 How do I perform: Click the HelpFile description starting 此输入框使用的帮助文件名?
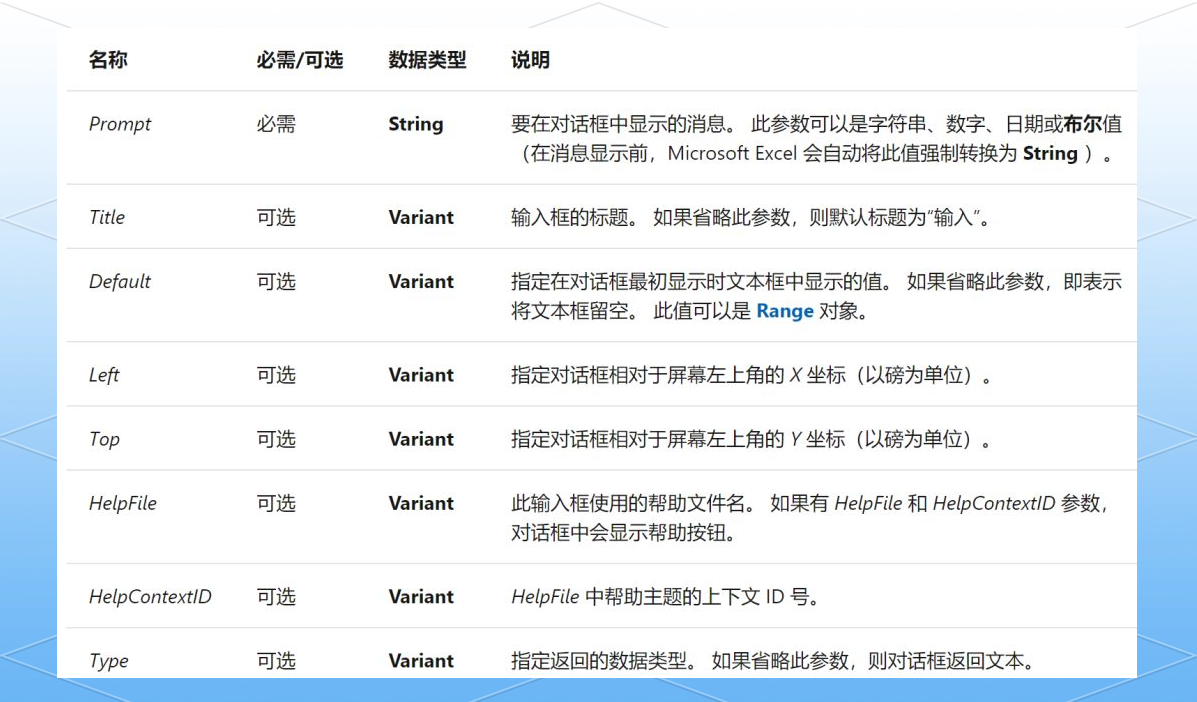(x=811, y=518)
